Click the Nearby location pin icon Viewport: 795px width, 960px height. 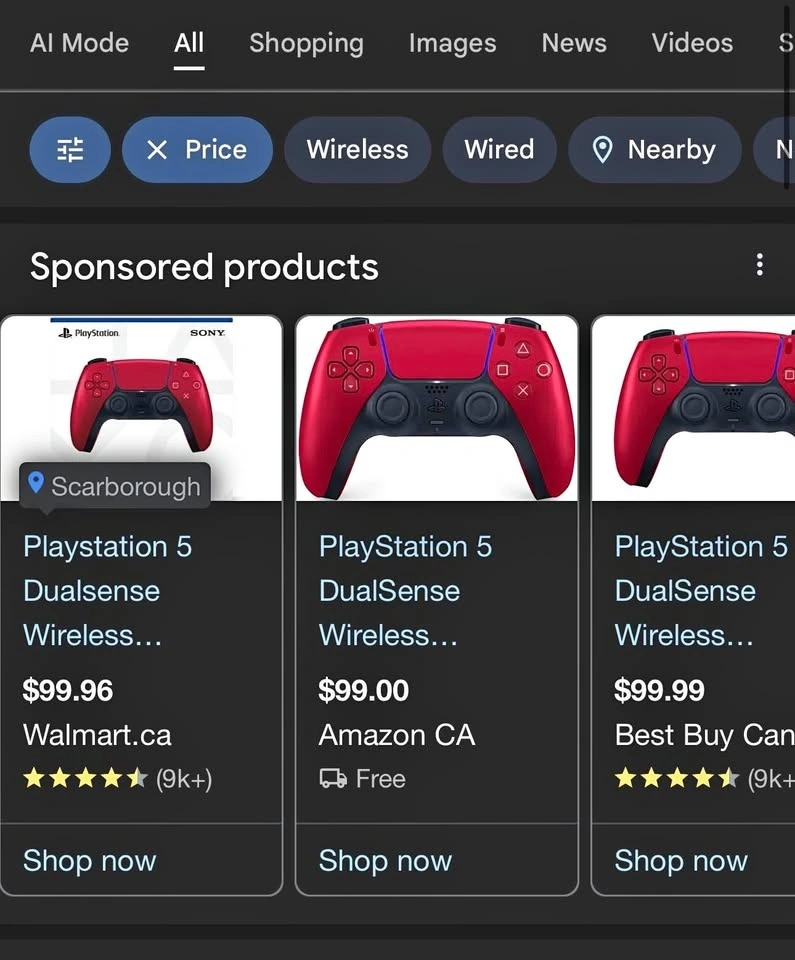603,150
